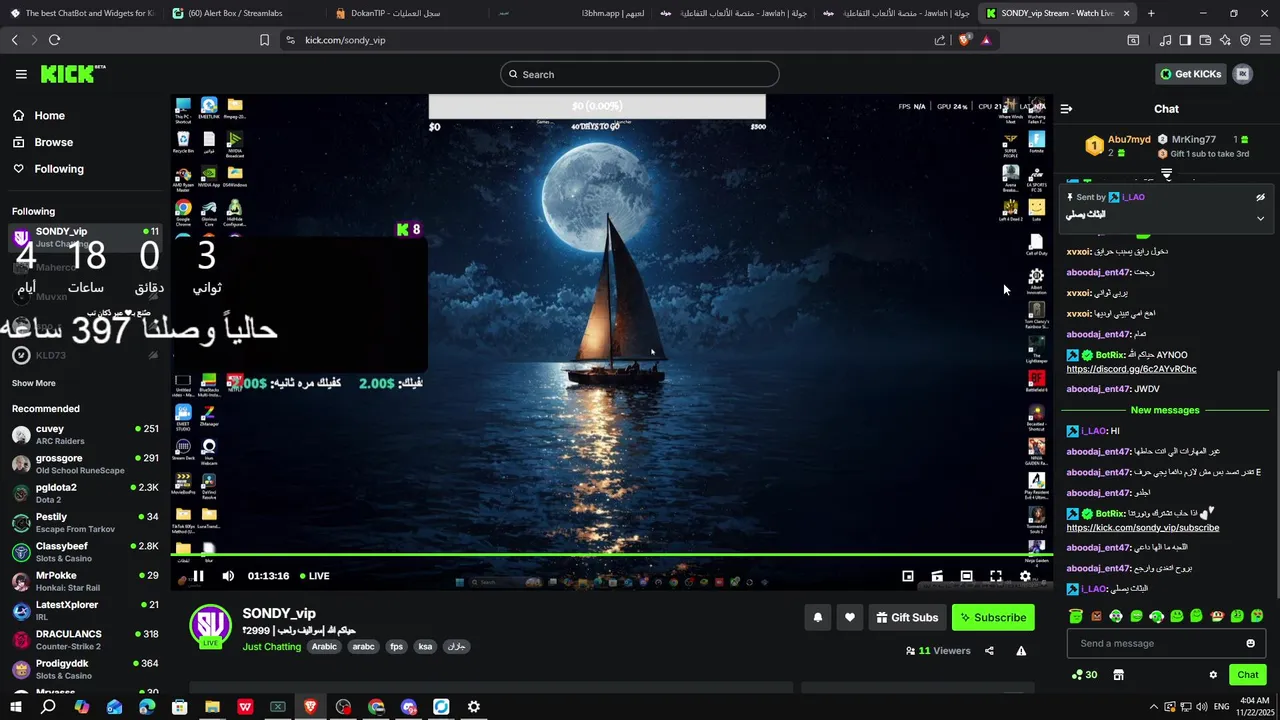The image size is (1280, 720).
Task: Open the discord.gg/6c2AYvRChc link in chat
Action: 1131,369
